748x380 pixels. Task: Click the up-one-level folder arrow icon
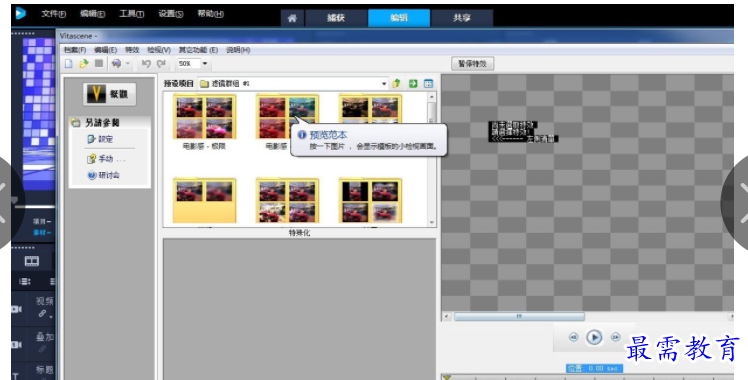click(396, 83)
